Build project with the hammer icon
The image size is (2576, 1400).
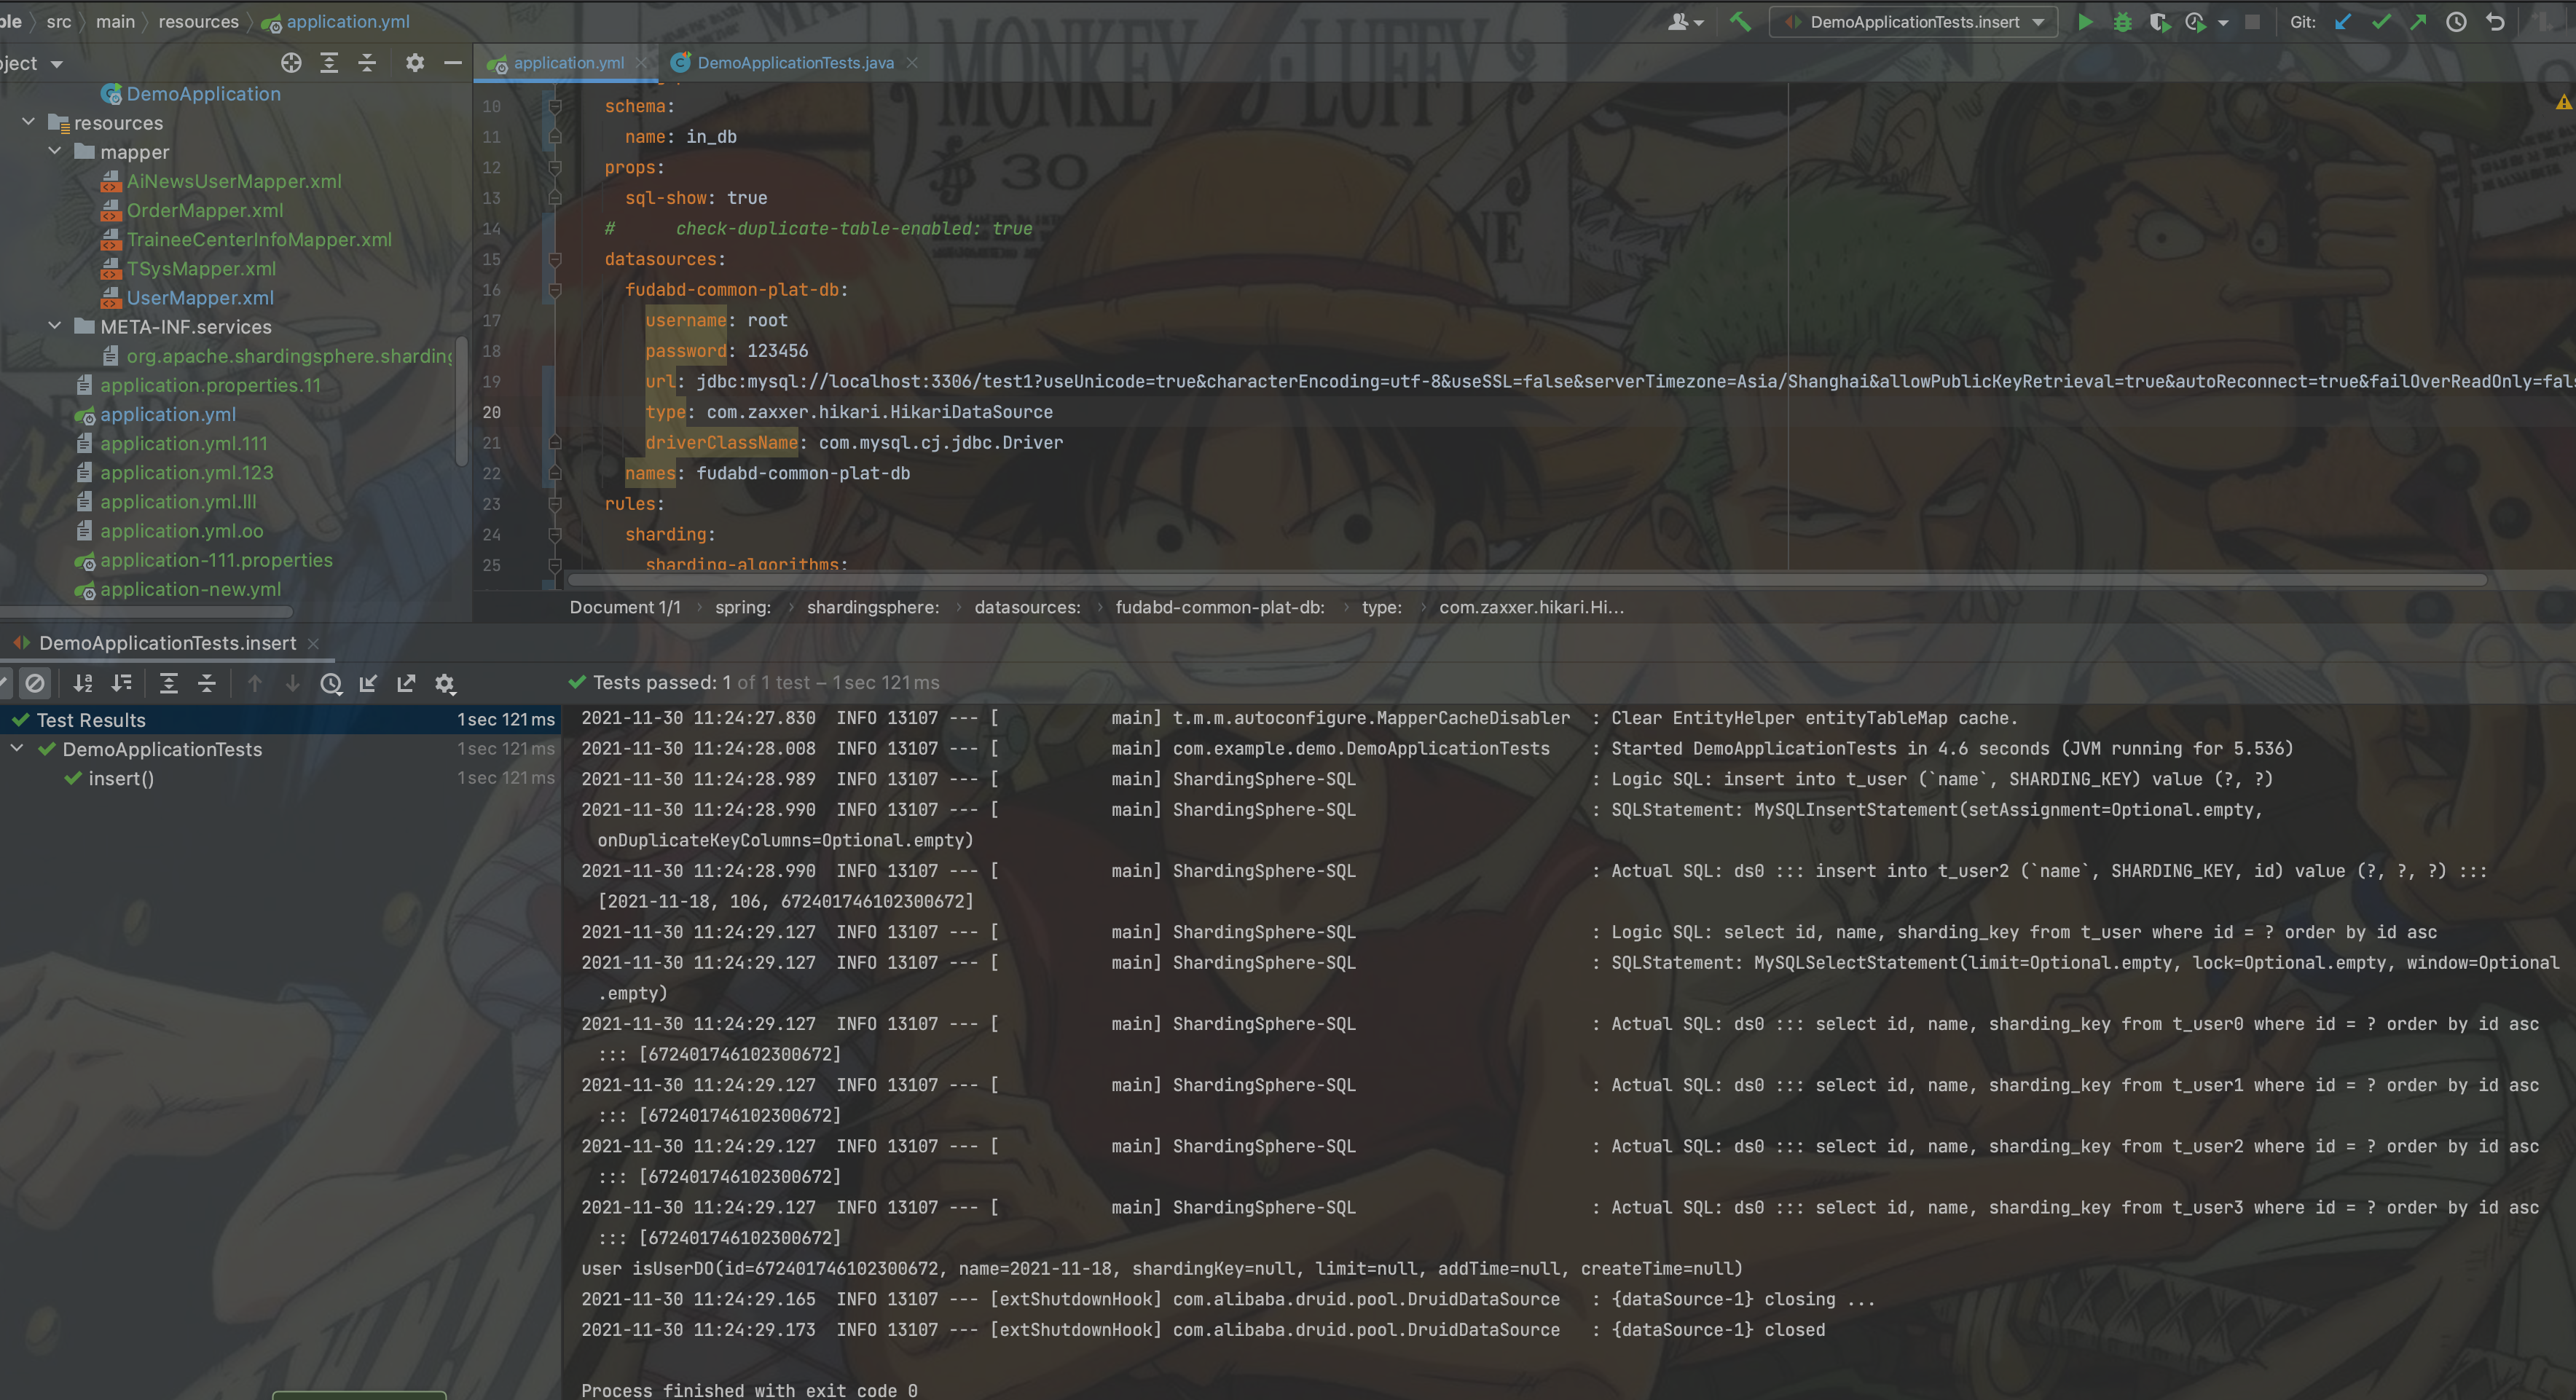pos(1740,22)
